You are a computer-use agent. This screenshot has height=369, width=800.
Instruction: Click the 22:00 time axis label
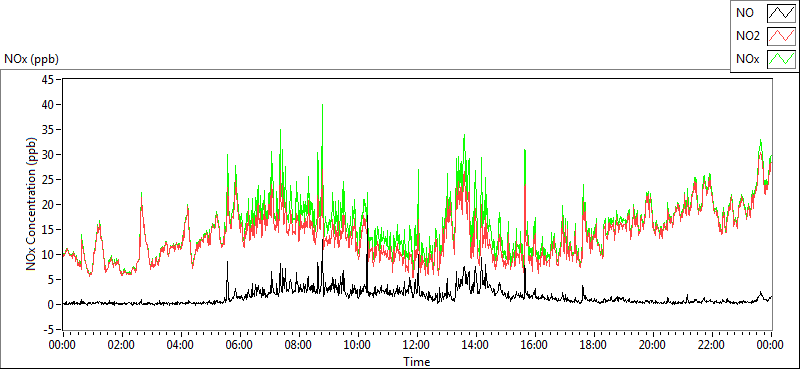coord(712,345)
